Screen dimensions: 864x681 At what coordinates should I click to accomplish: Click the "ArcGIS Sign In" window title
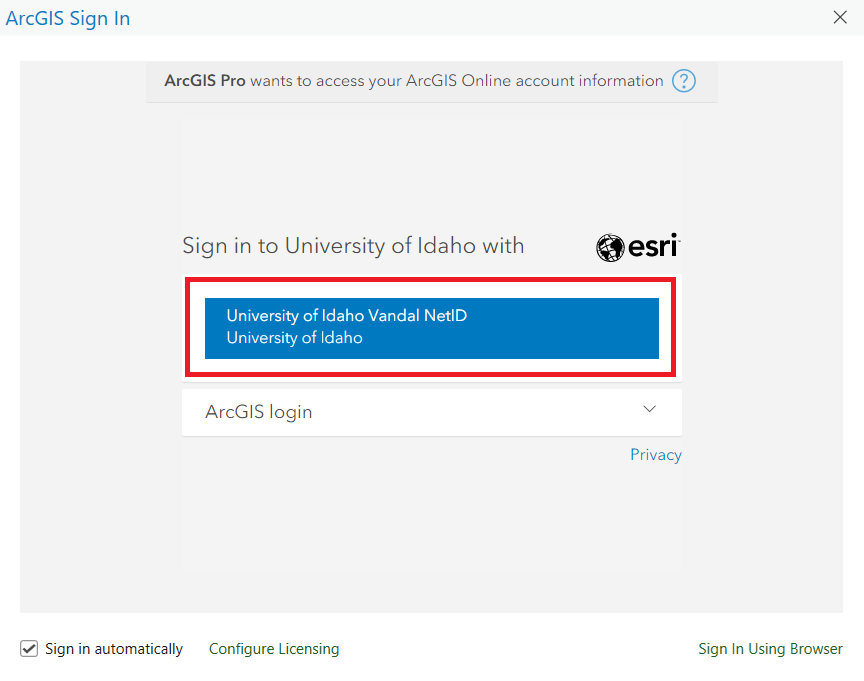click(68, 18)
